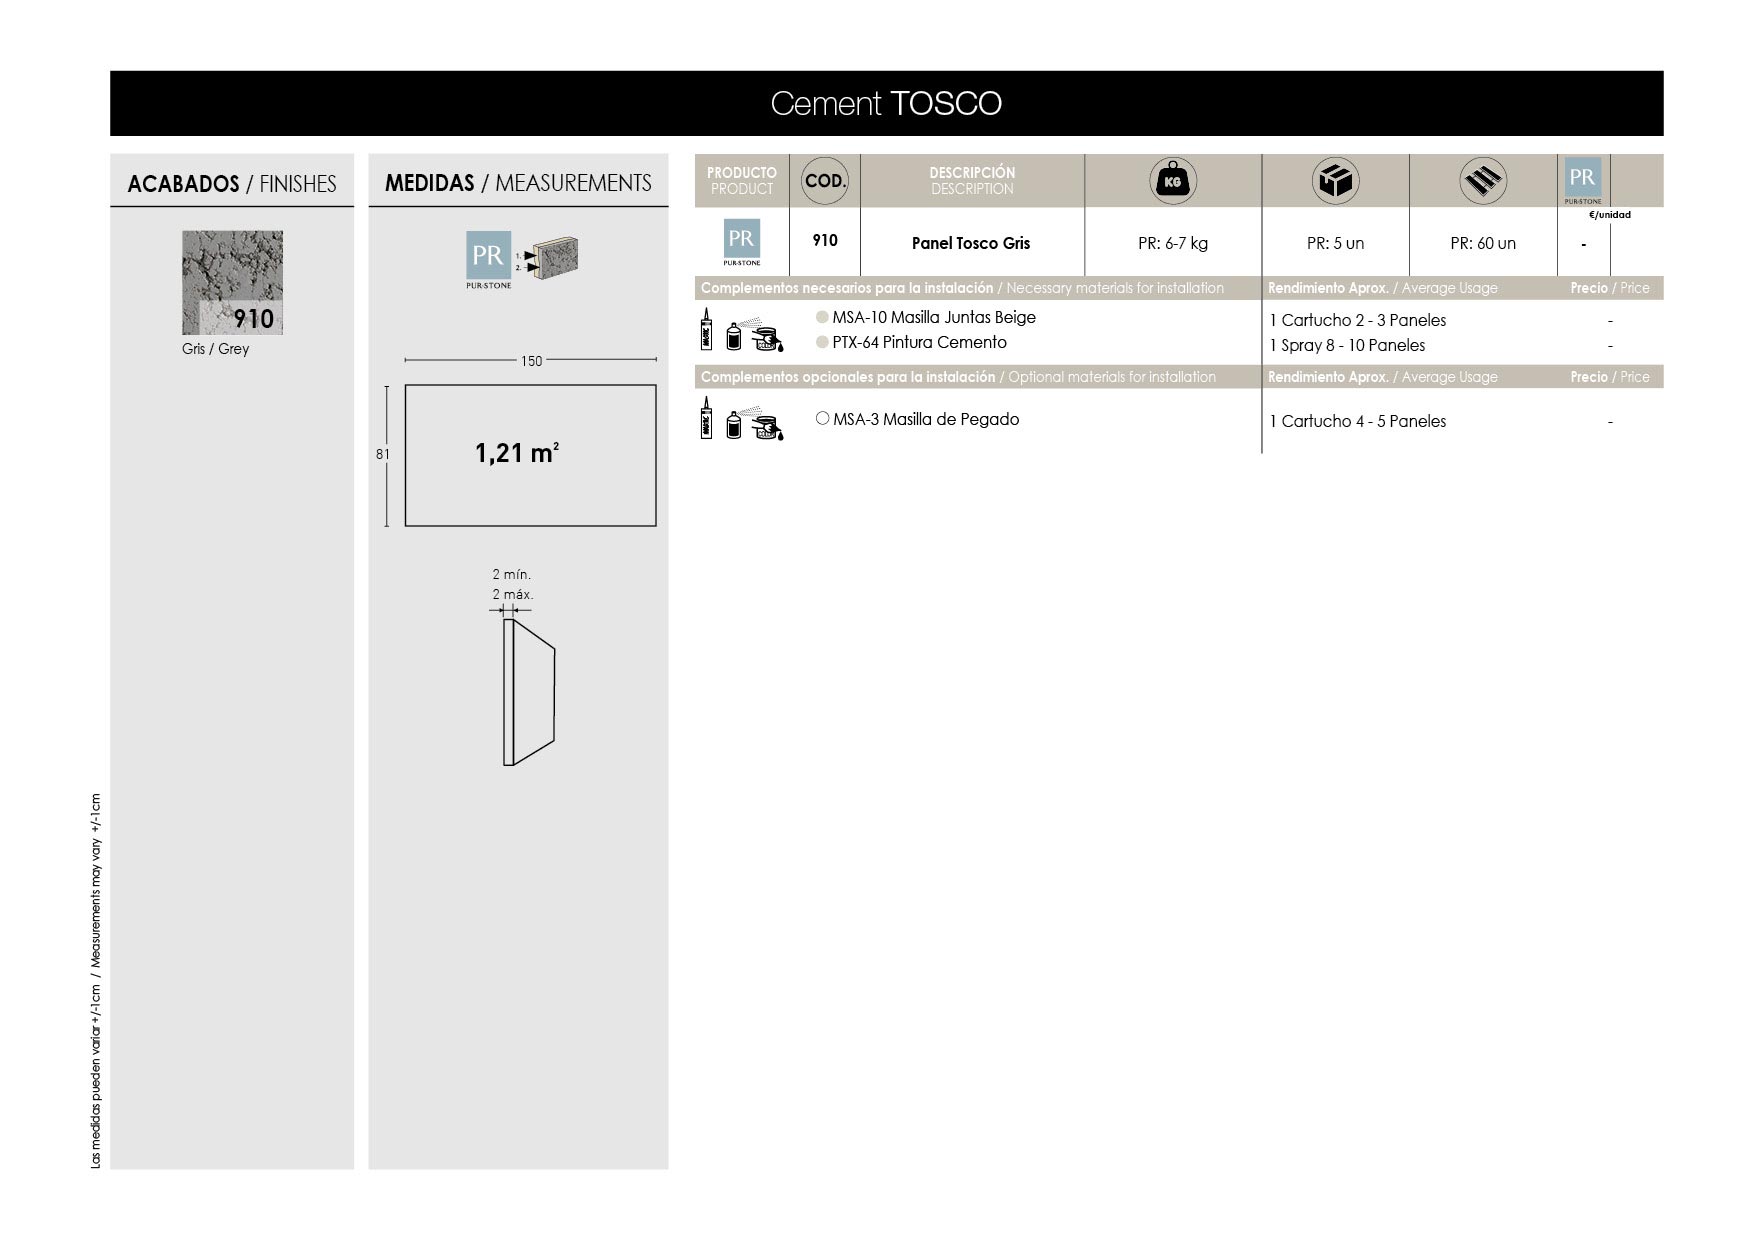The height and width of the screenshot is (1240, 1754).
Task: Click 1 Cartucho 4 - 5 Paneles usage
Action: click(x=1358, y=421)
